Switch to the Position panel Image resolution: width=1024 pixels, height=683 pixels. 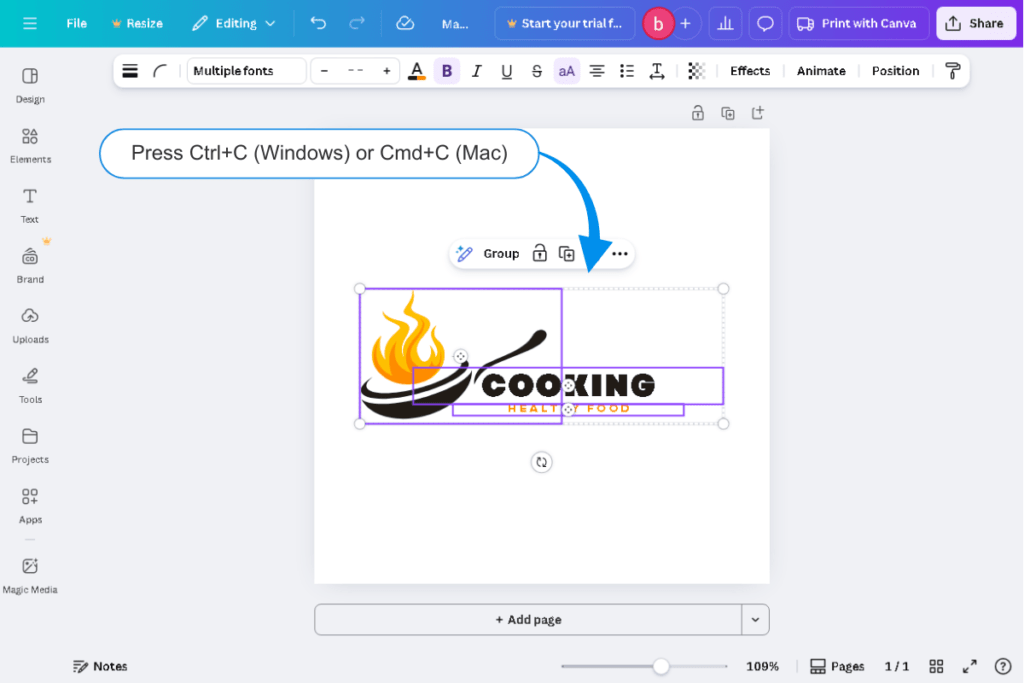[x=895, y=70]
